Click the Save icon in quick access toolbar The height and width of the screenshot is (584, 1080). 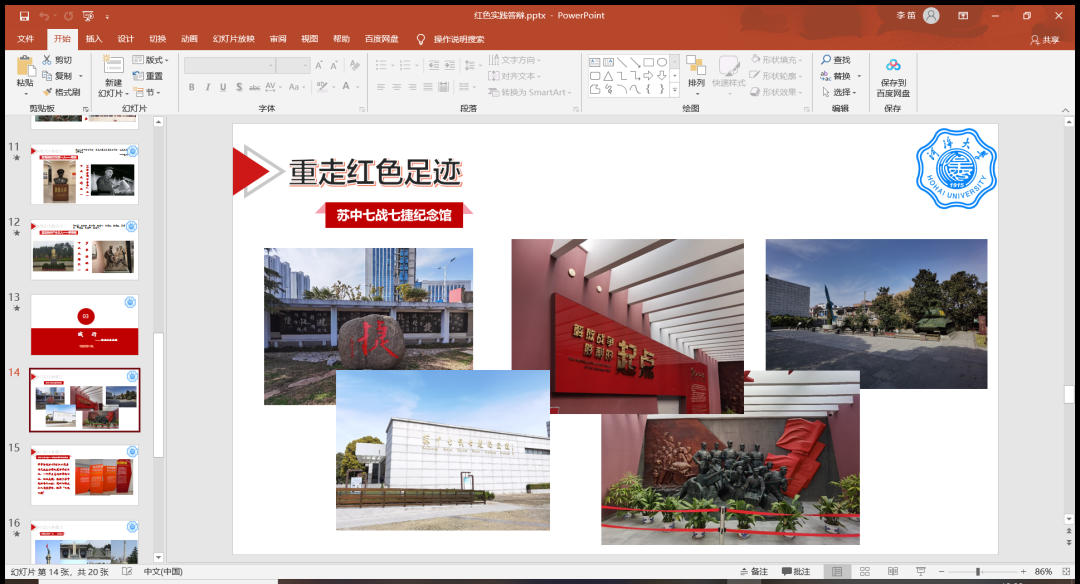pos(24,15)
